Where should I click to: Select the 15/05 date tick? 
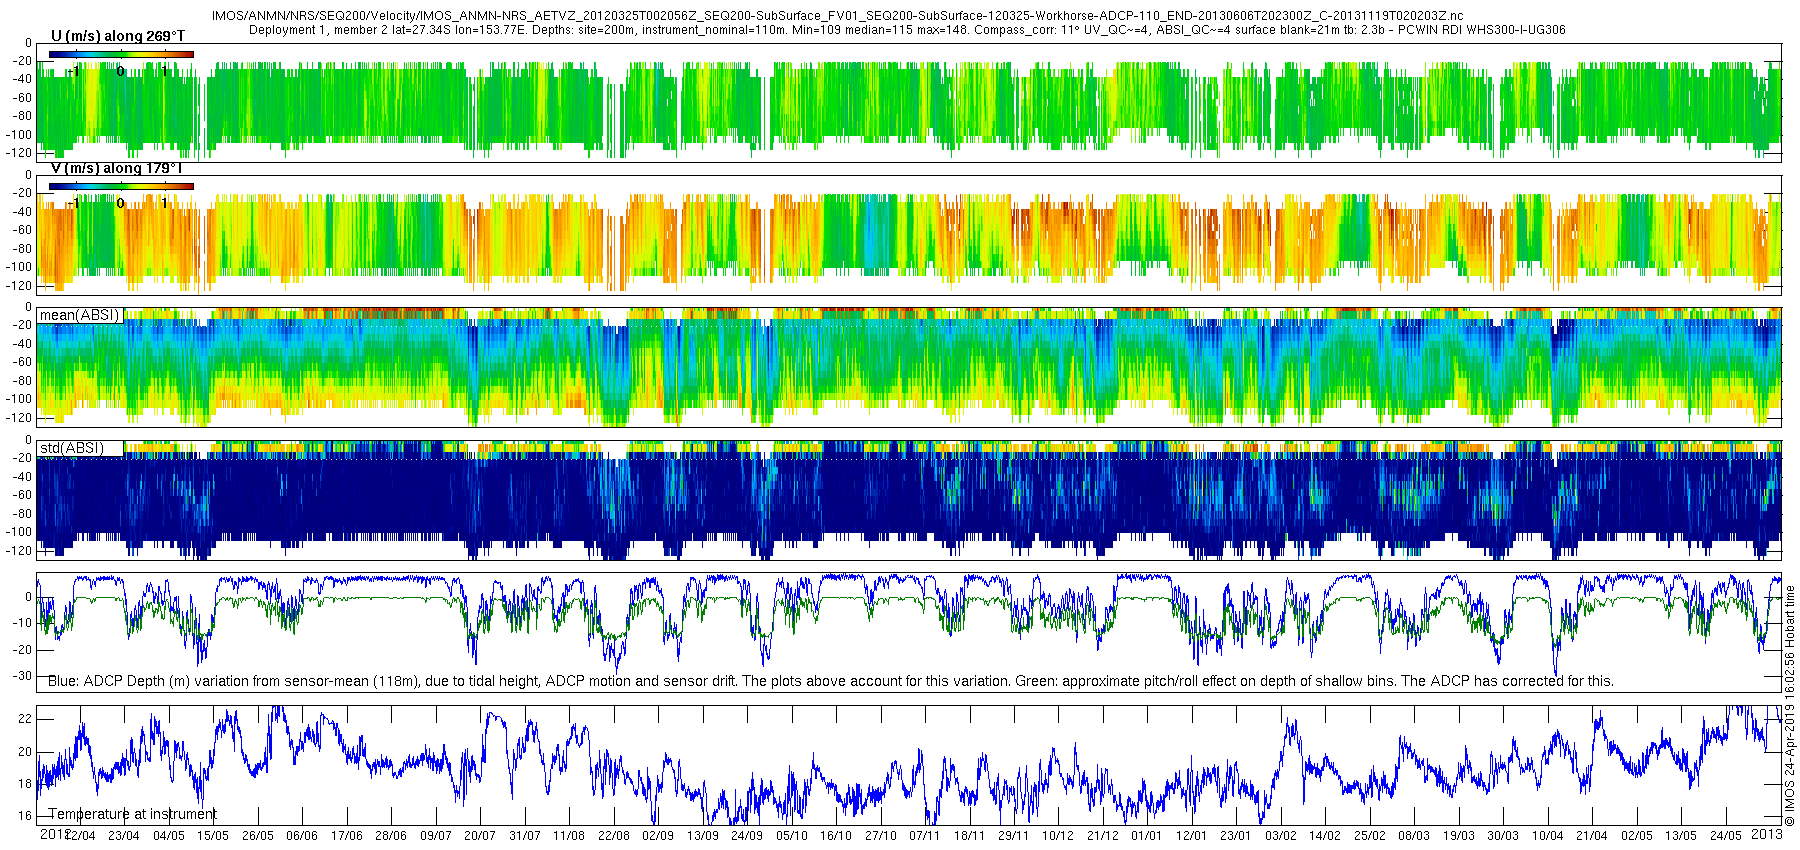(212, 836)
